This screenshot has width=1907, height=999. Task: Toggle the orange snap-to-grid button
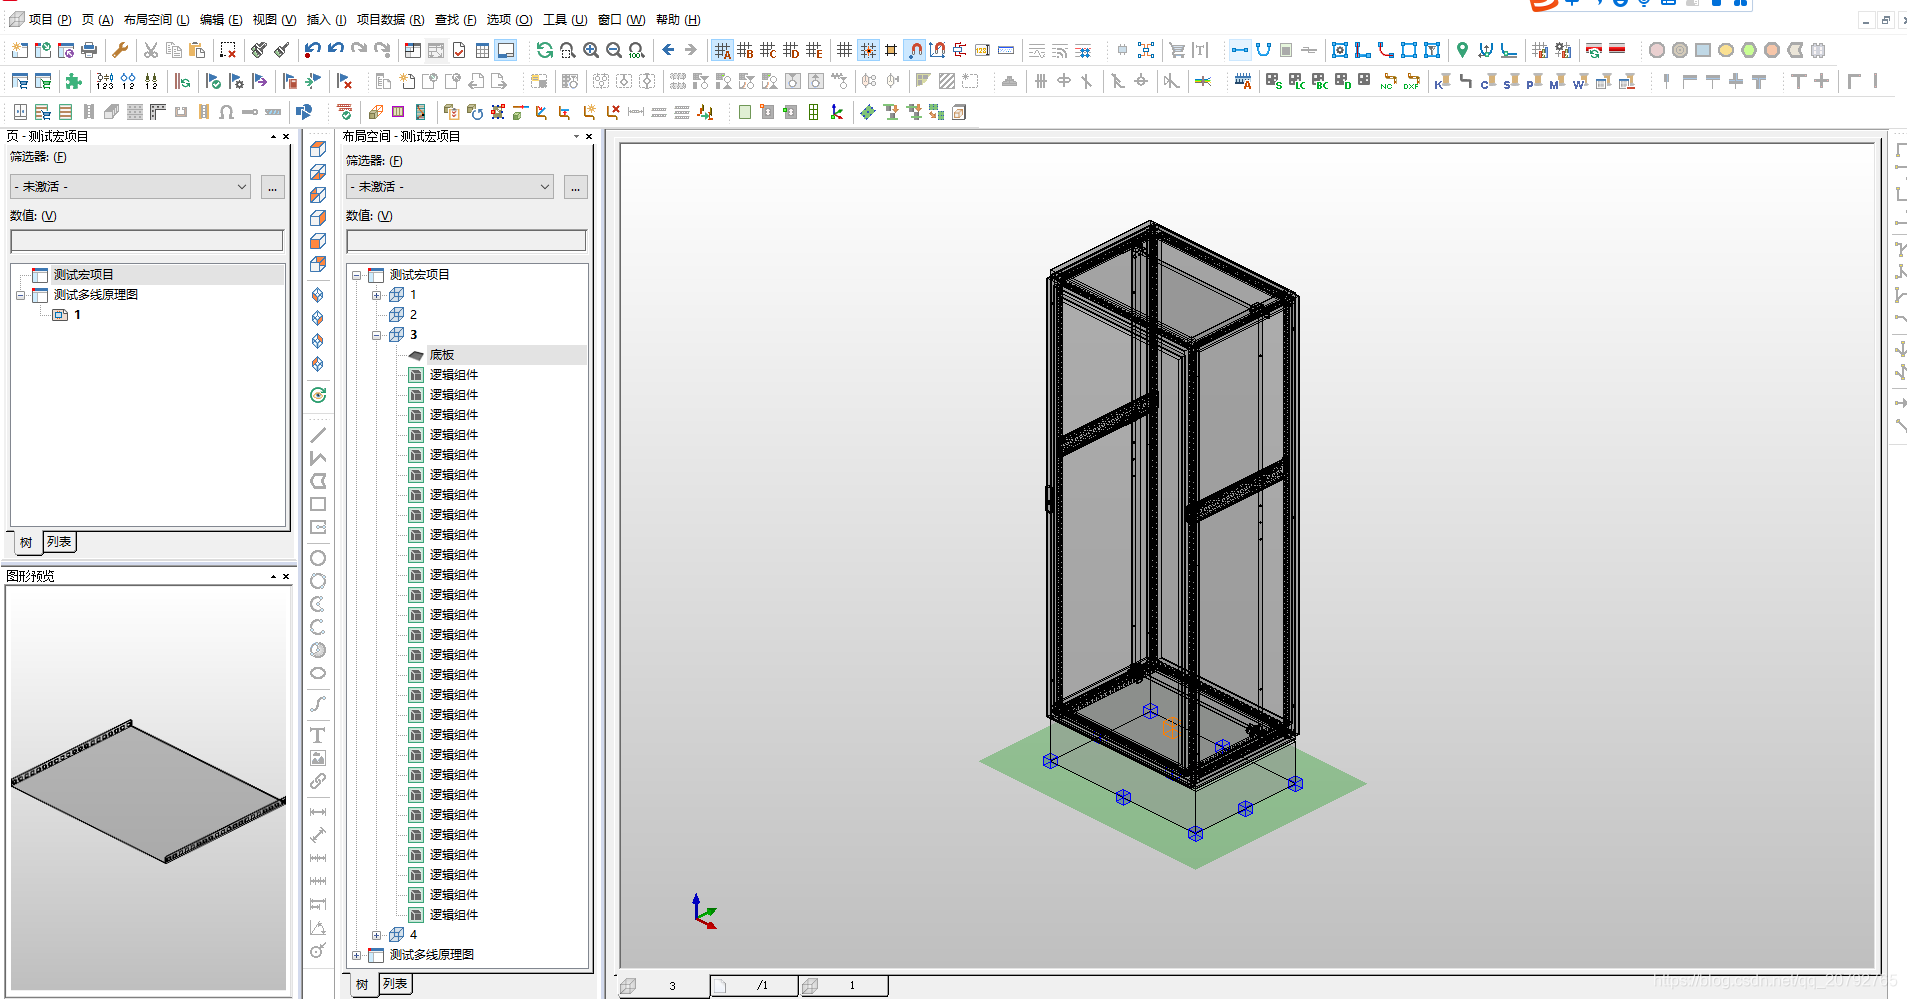pyautogui.click(x=868, y=50)
